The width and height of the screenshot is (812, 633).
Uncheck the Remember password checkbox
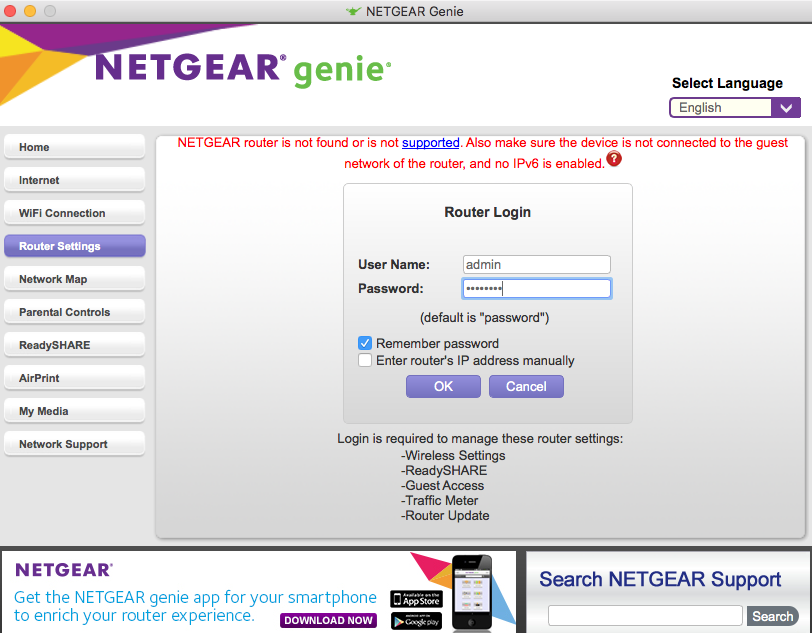click(365, 343)
